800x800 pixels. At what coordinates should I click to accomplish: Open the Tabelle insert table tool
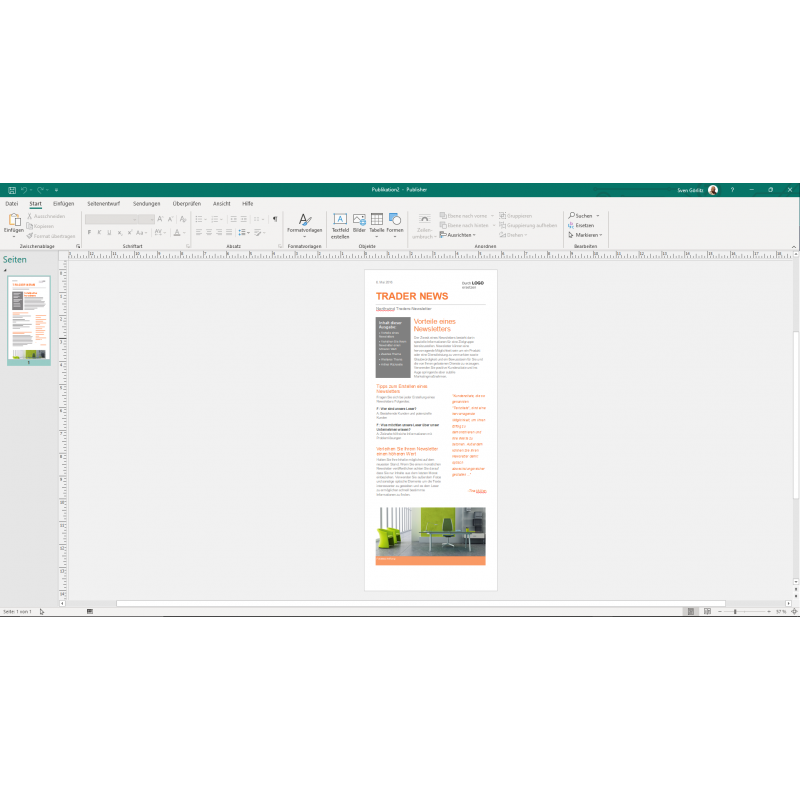[377, 224]
